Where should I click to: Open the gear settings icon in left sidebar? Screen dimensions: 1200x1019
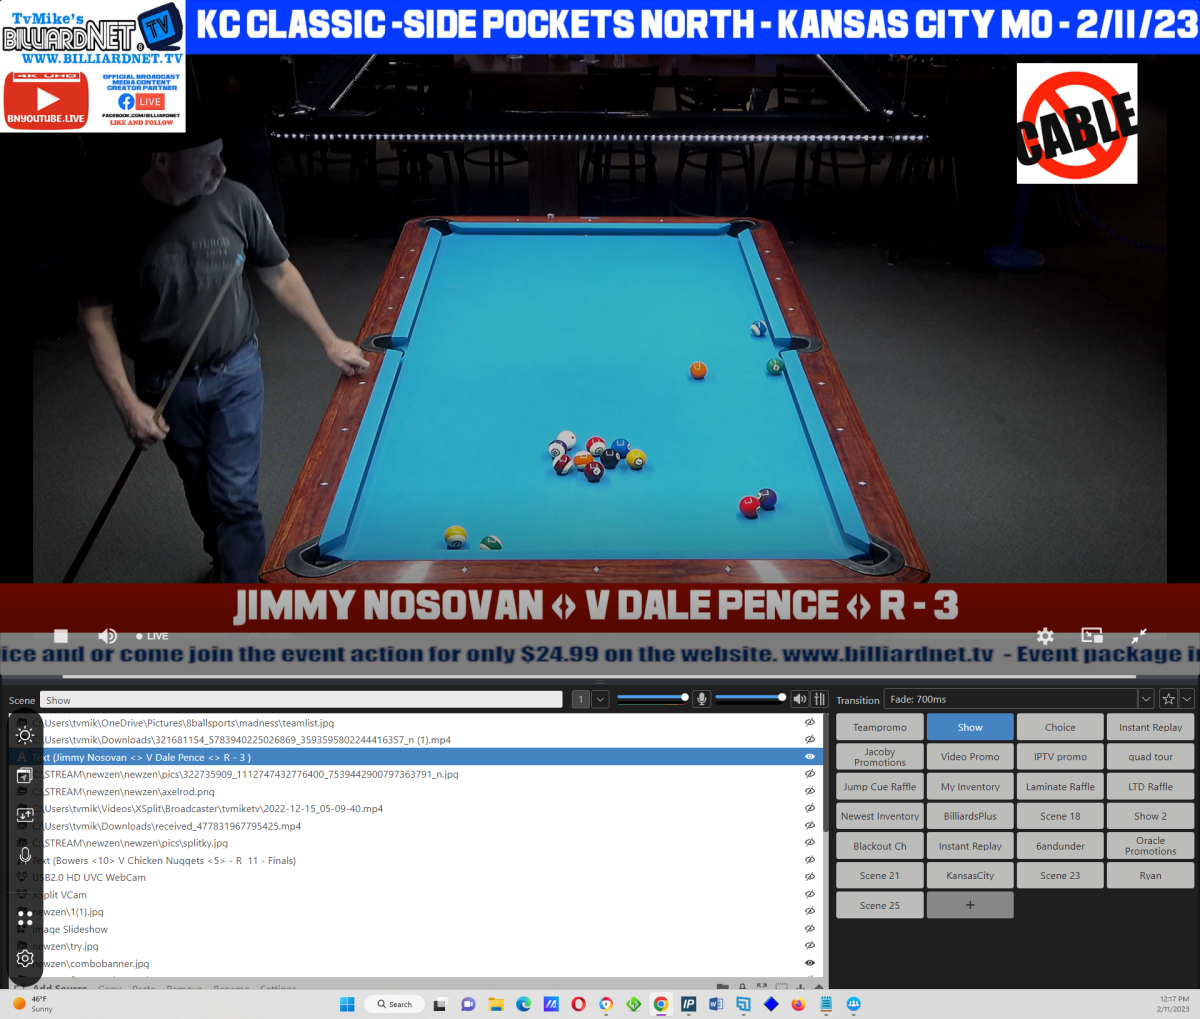point(25,958)
